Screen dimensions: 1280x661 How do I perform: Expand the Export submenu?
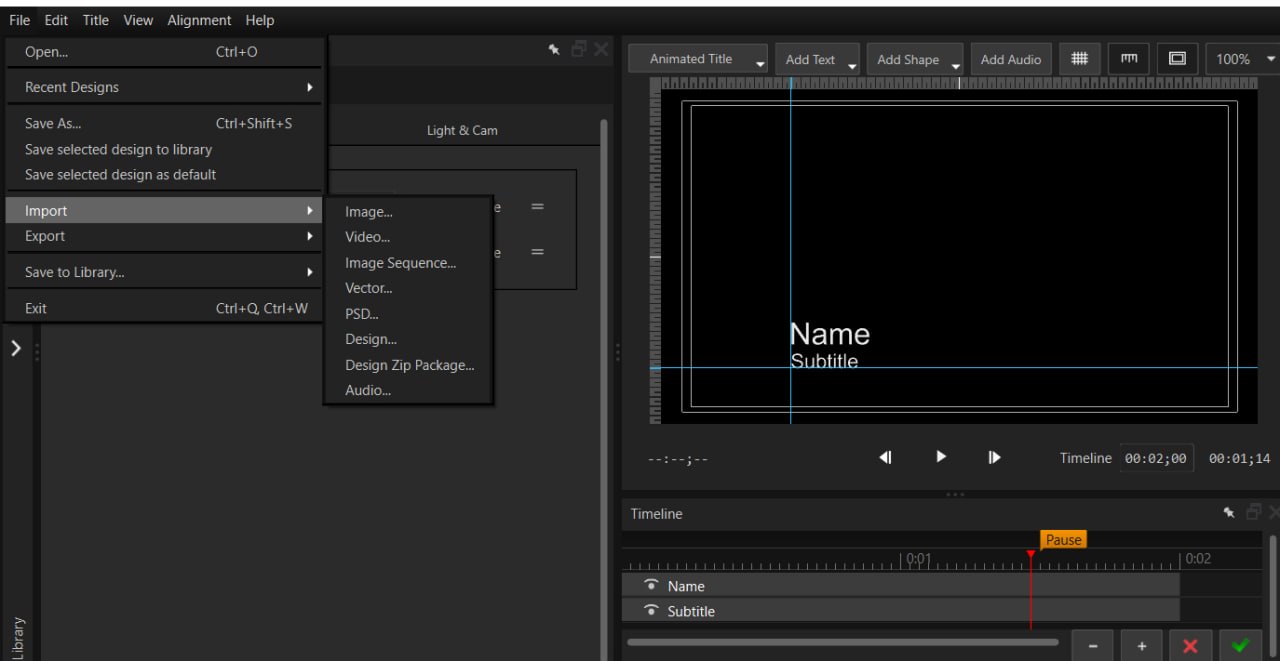click(x=165, y=236)
